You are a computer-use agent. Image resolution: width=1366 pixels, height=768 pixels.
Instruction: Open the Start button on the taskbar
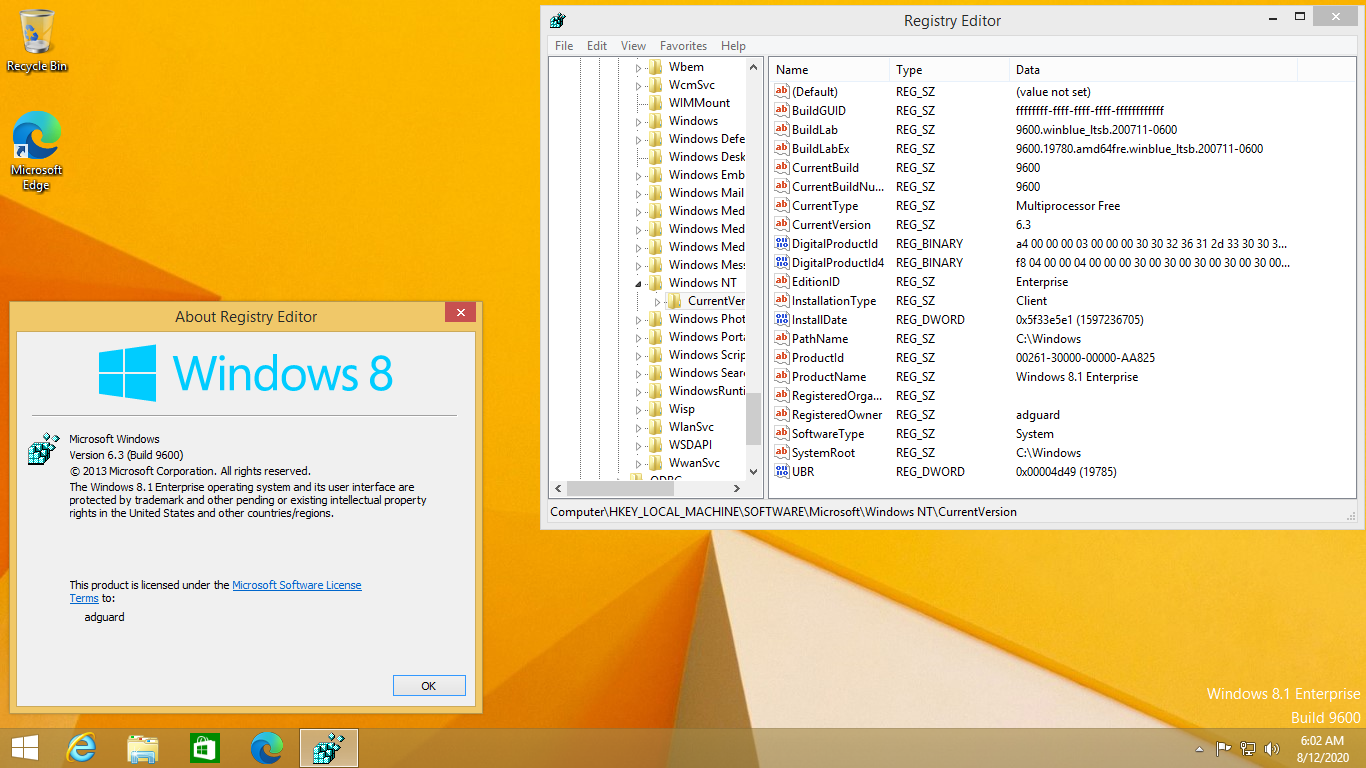point(25,748)
